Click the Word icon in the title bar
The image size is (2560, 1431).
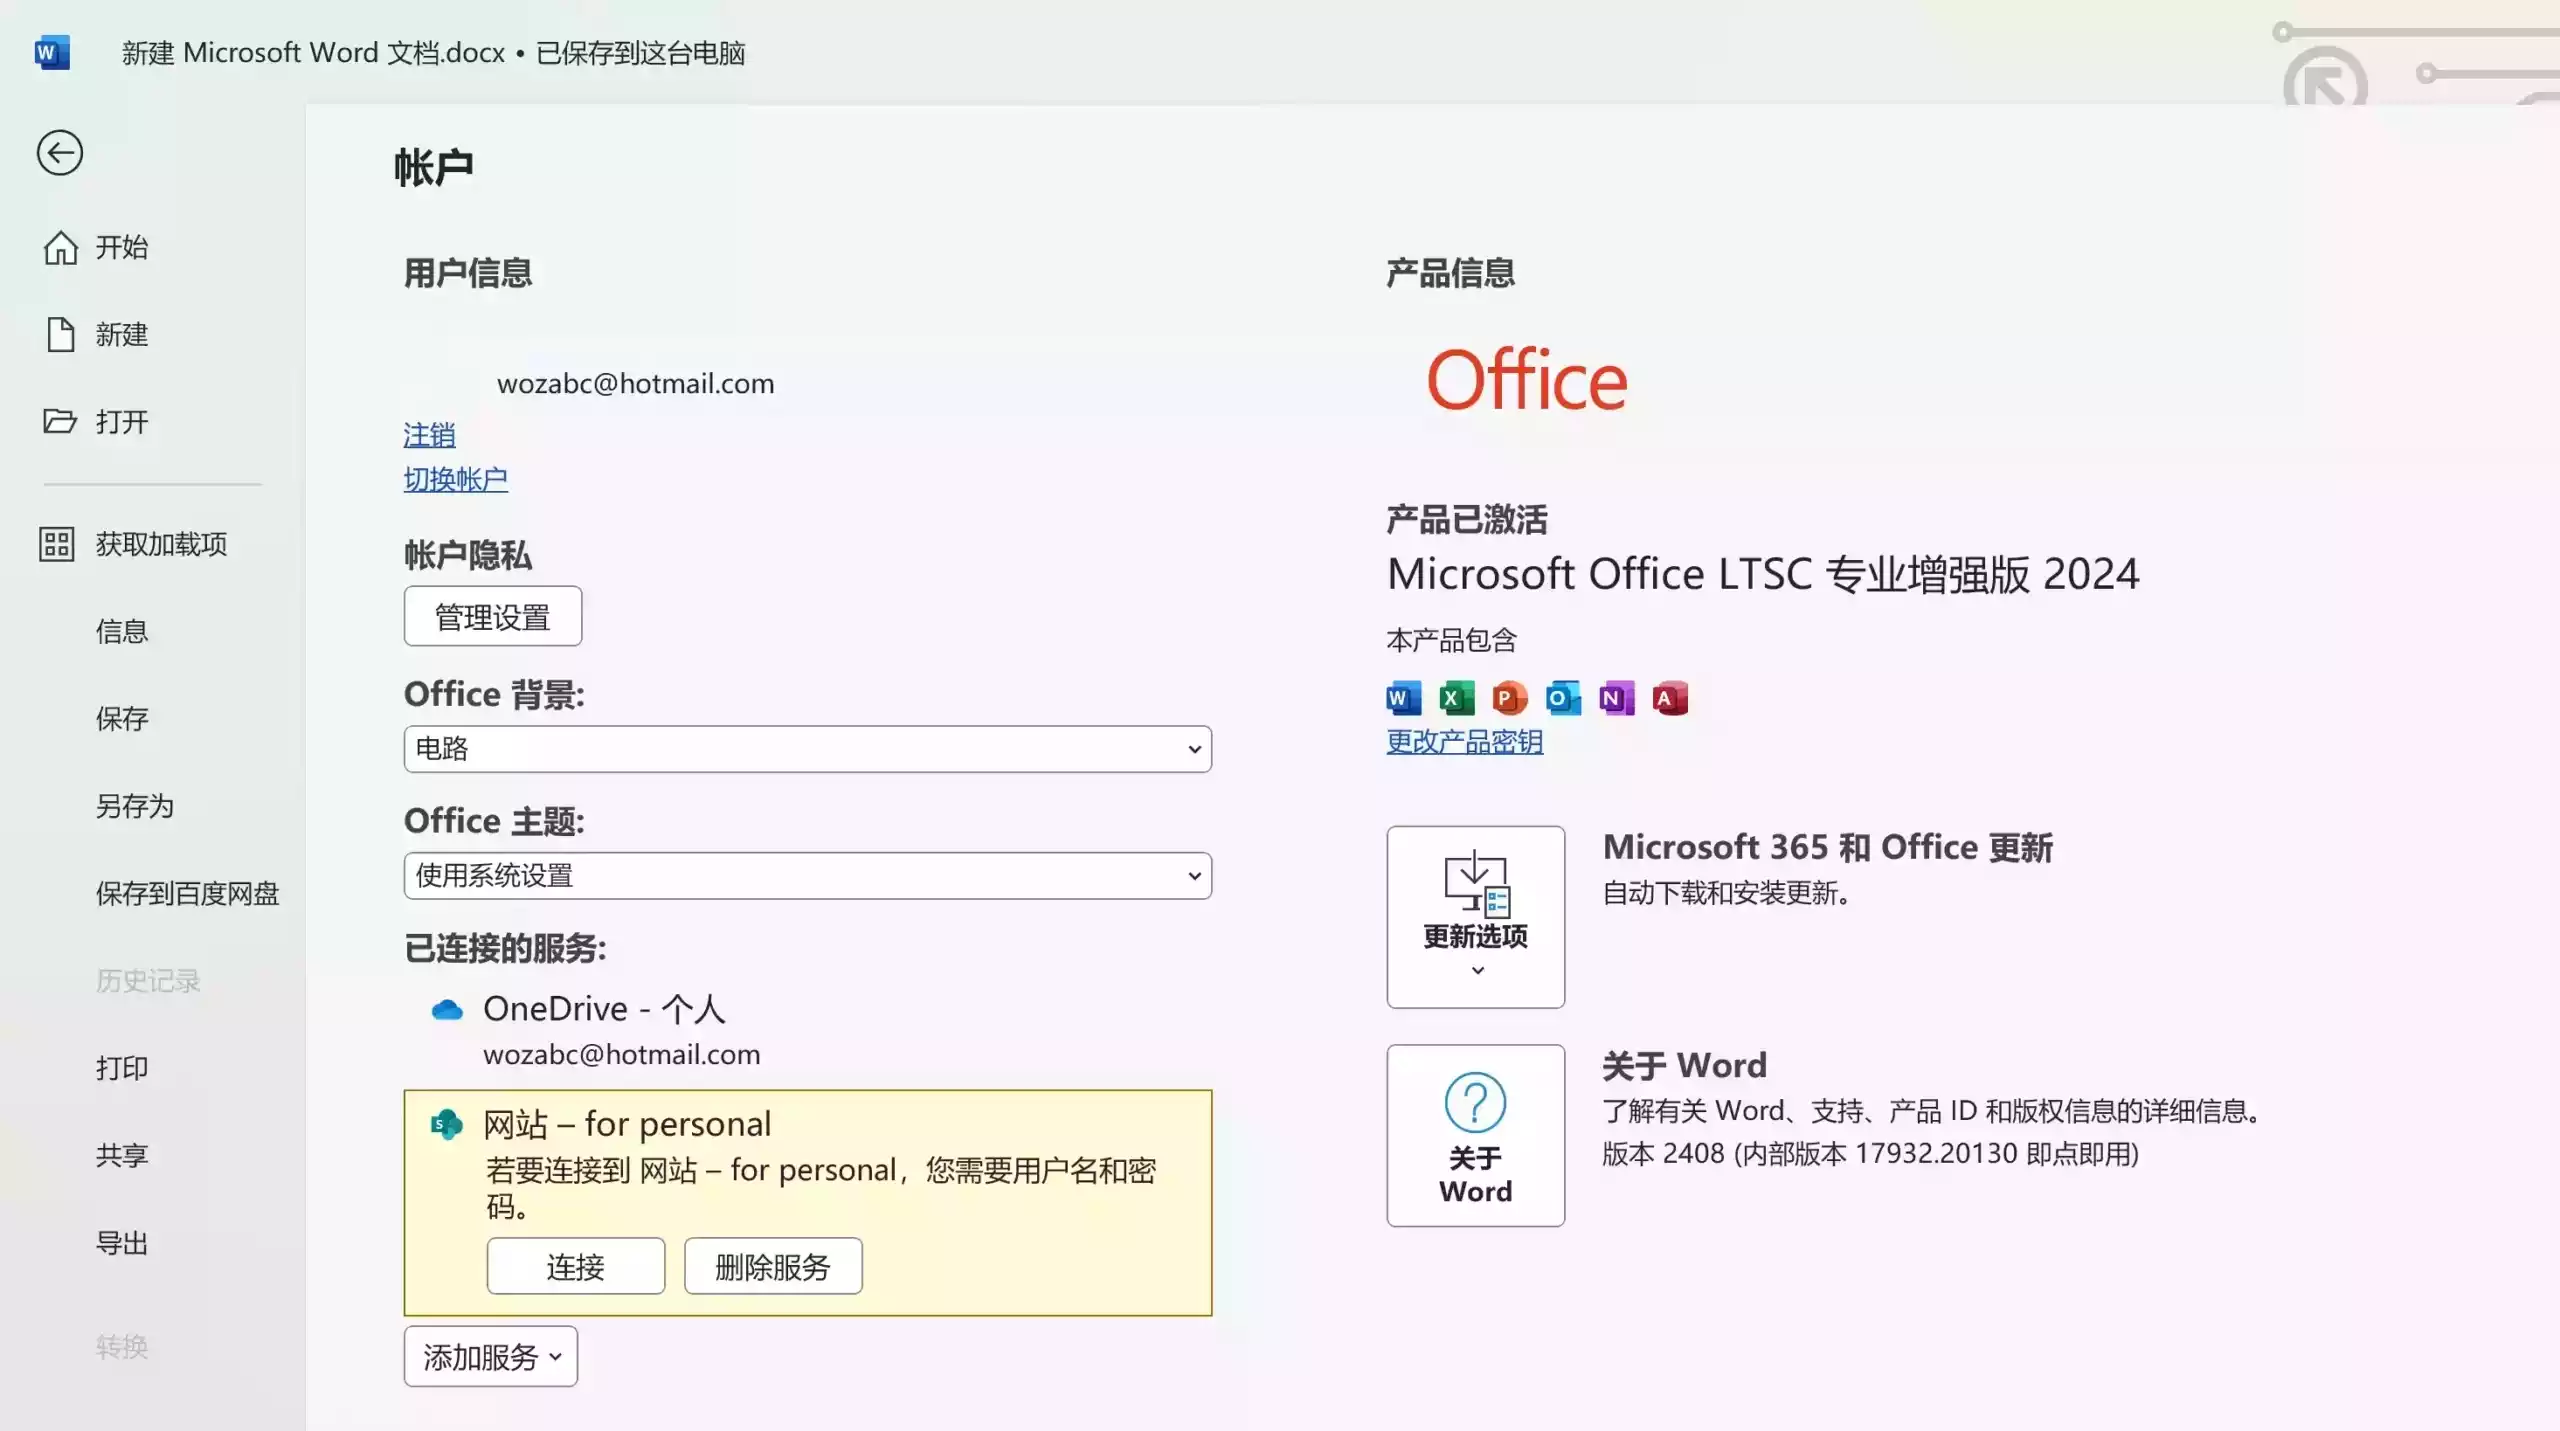[51, 52]
